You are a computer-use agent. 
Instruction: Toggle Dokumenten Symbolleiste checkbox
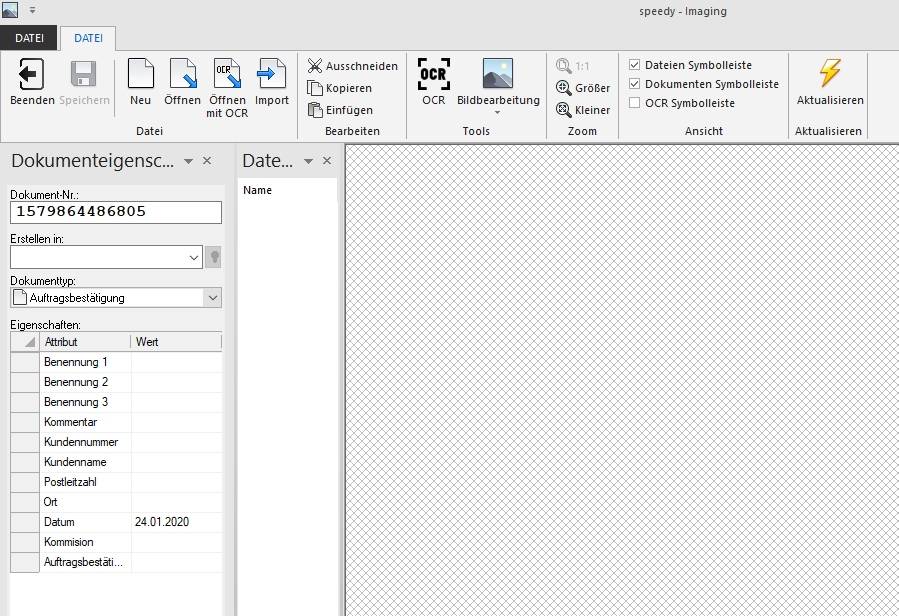[635, 84]
